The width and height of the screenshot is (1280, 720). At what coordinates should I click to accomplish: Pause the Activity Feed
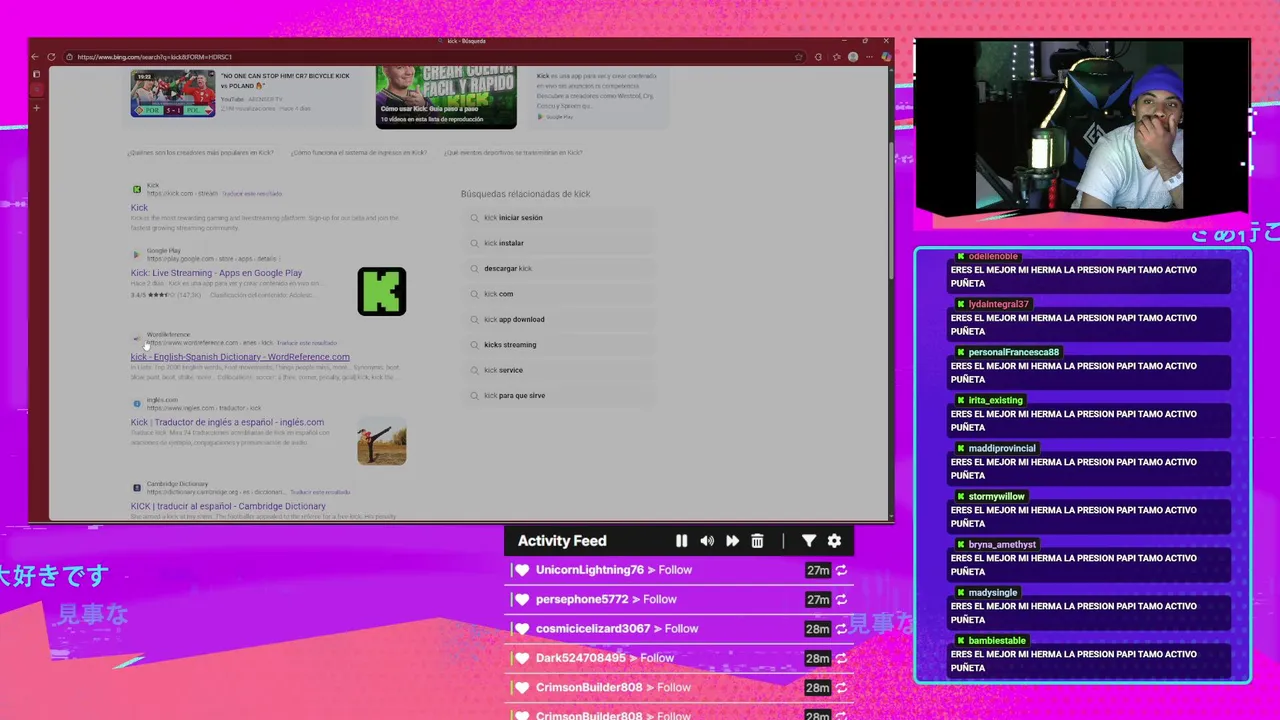tap(681, 541)
